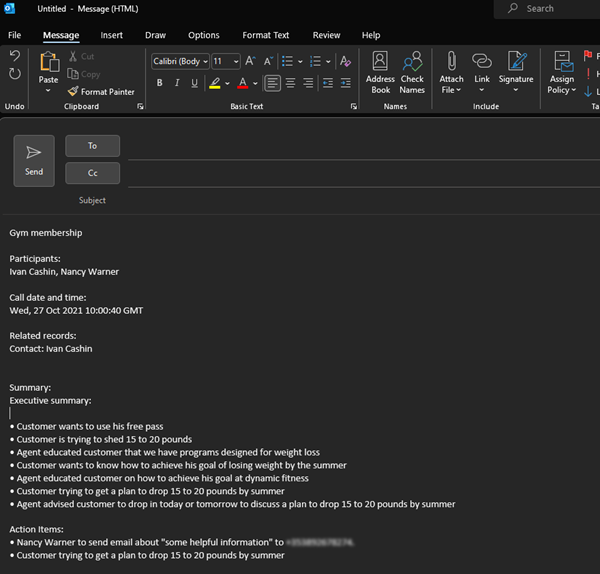
Task: Increase font size with grow font icon
Action: coord(250,61)
